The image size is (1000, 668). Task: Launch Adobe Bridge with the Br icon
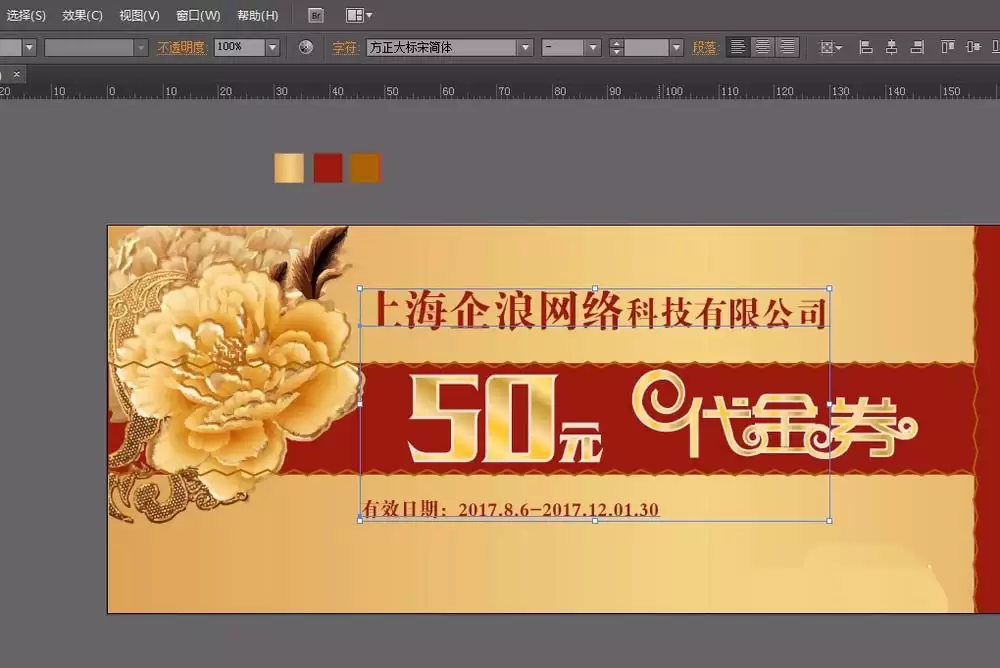(316, 15)
